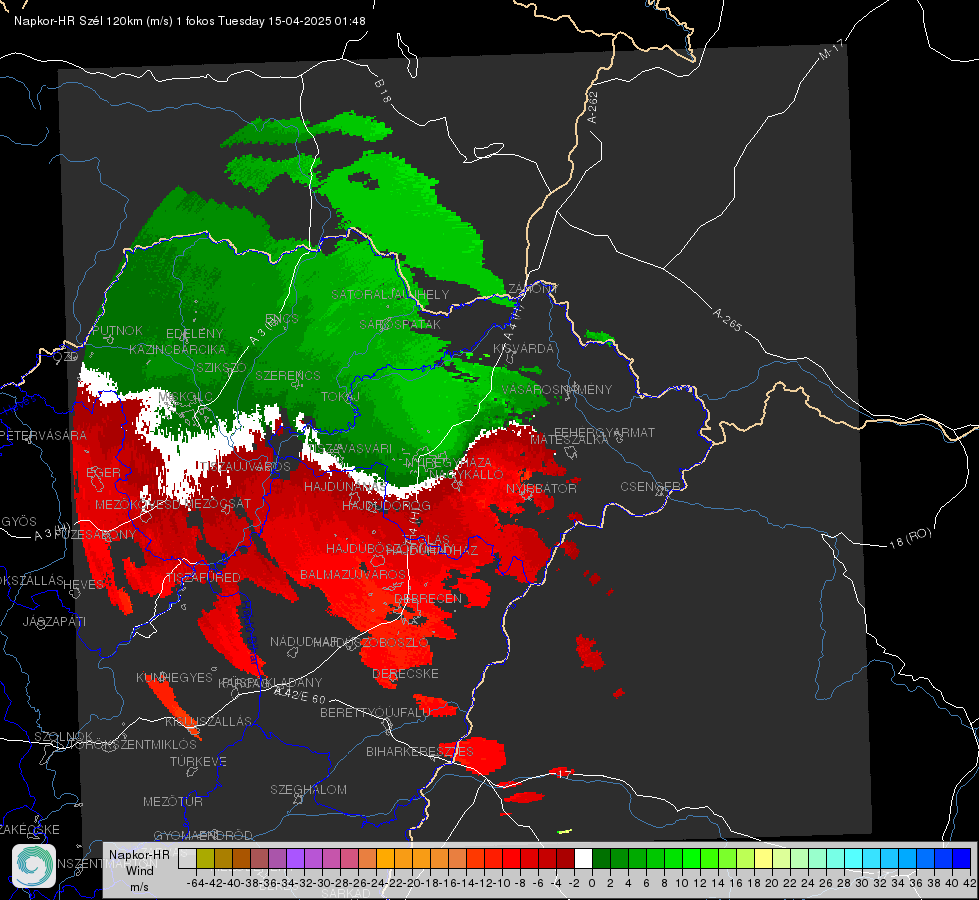Click the BERETTYÓÚJFALU town label
979x900 pixels.
coord(375,712)
